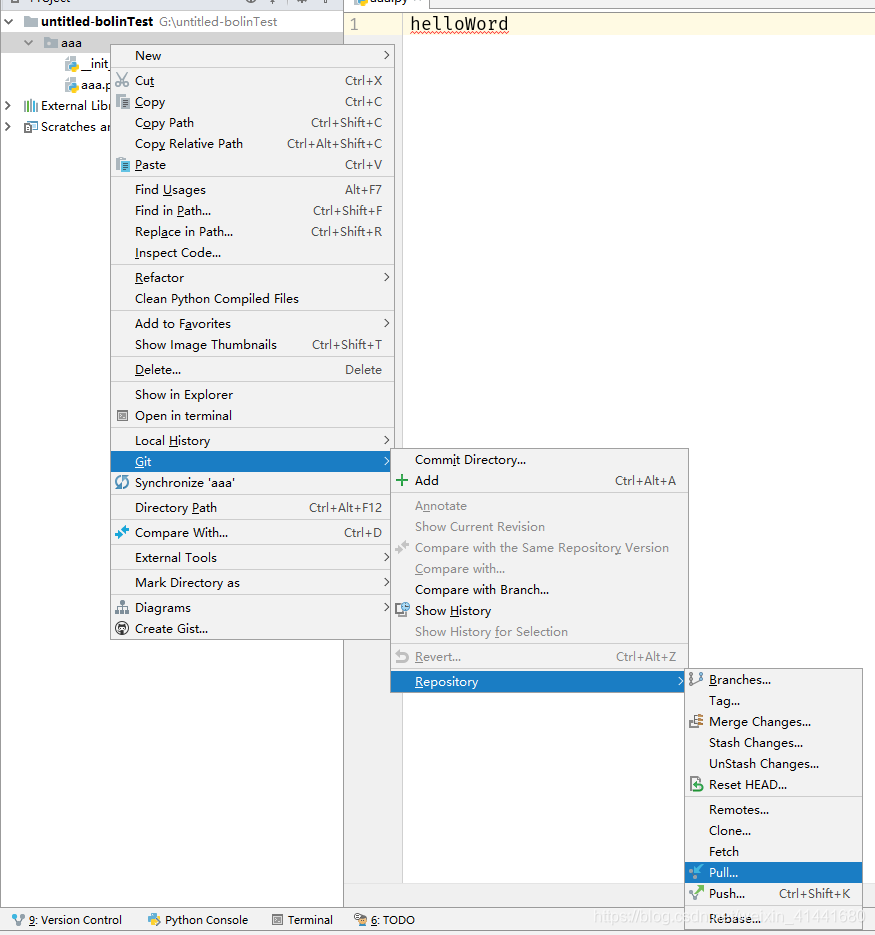Click the Branches fork icon

pos(696,679)
